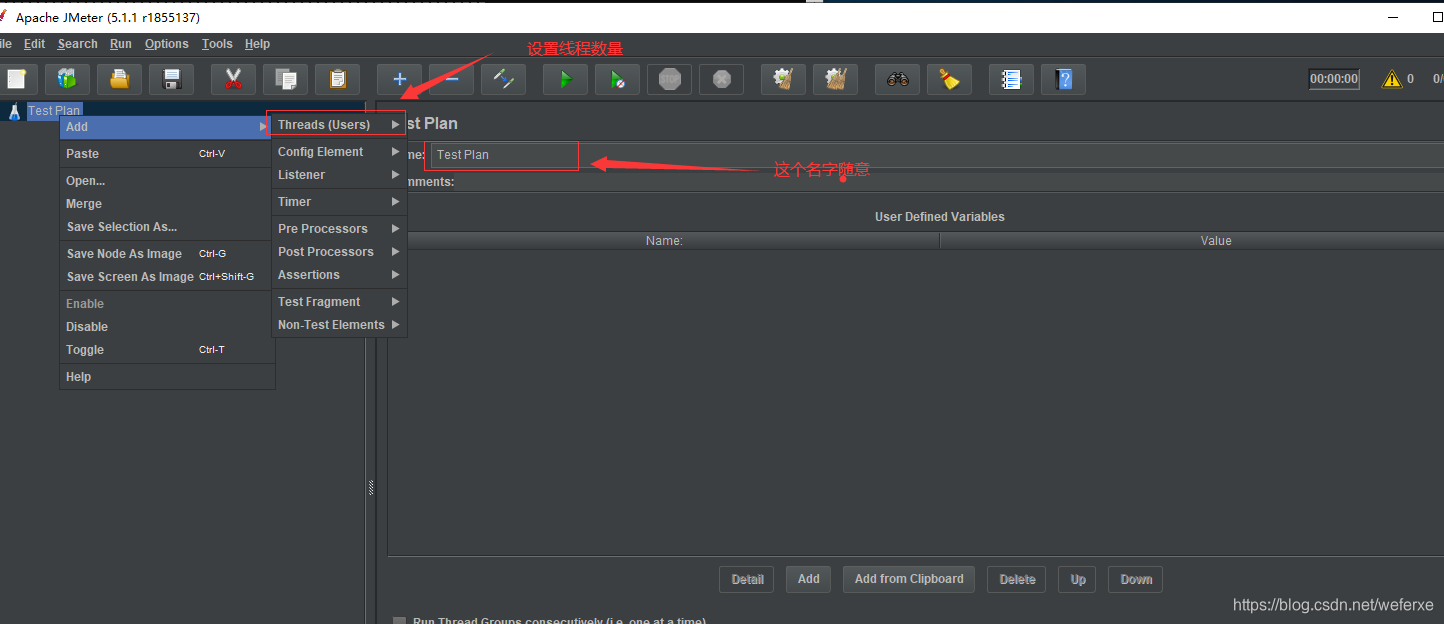Screen dimensions: 1444x624
Task: Click the Detail button
Action: pyautogui.click(x=747, y=579)
